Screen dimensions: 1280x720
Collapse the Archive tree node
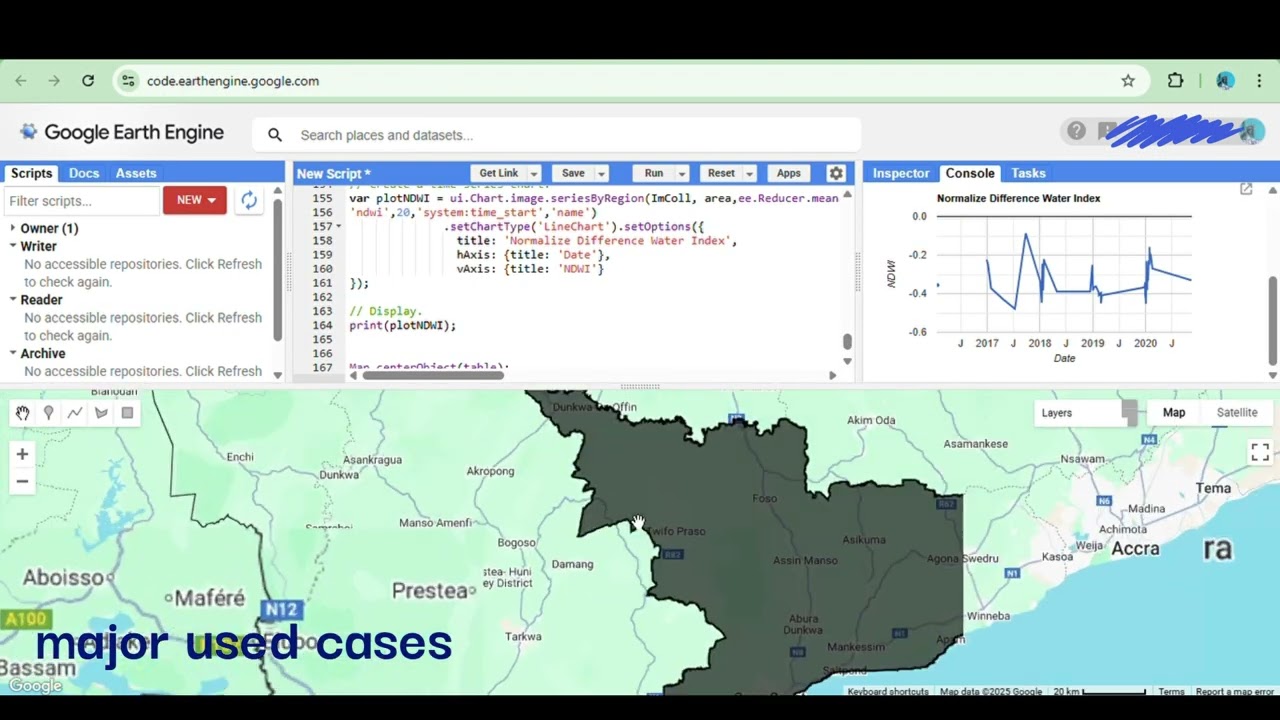[x=13, y=353]
